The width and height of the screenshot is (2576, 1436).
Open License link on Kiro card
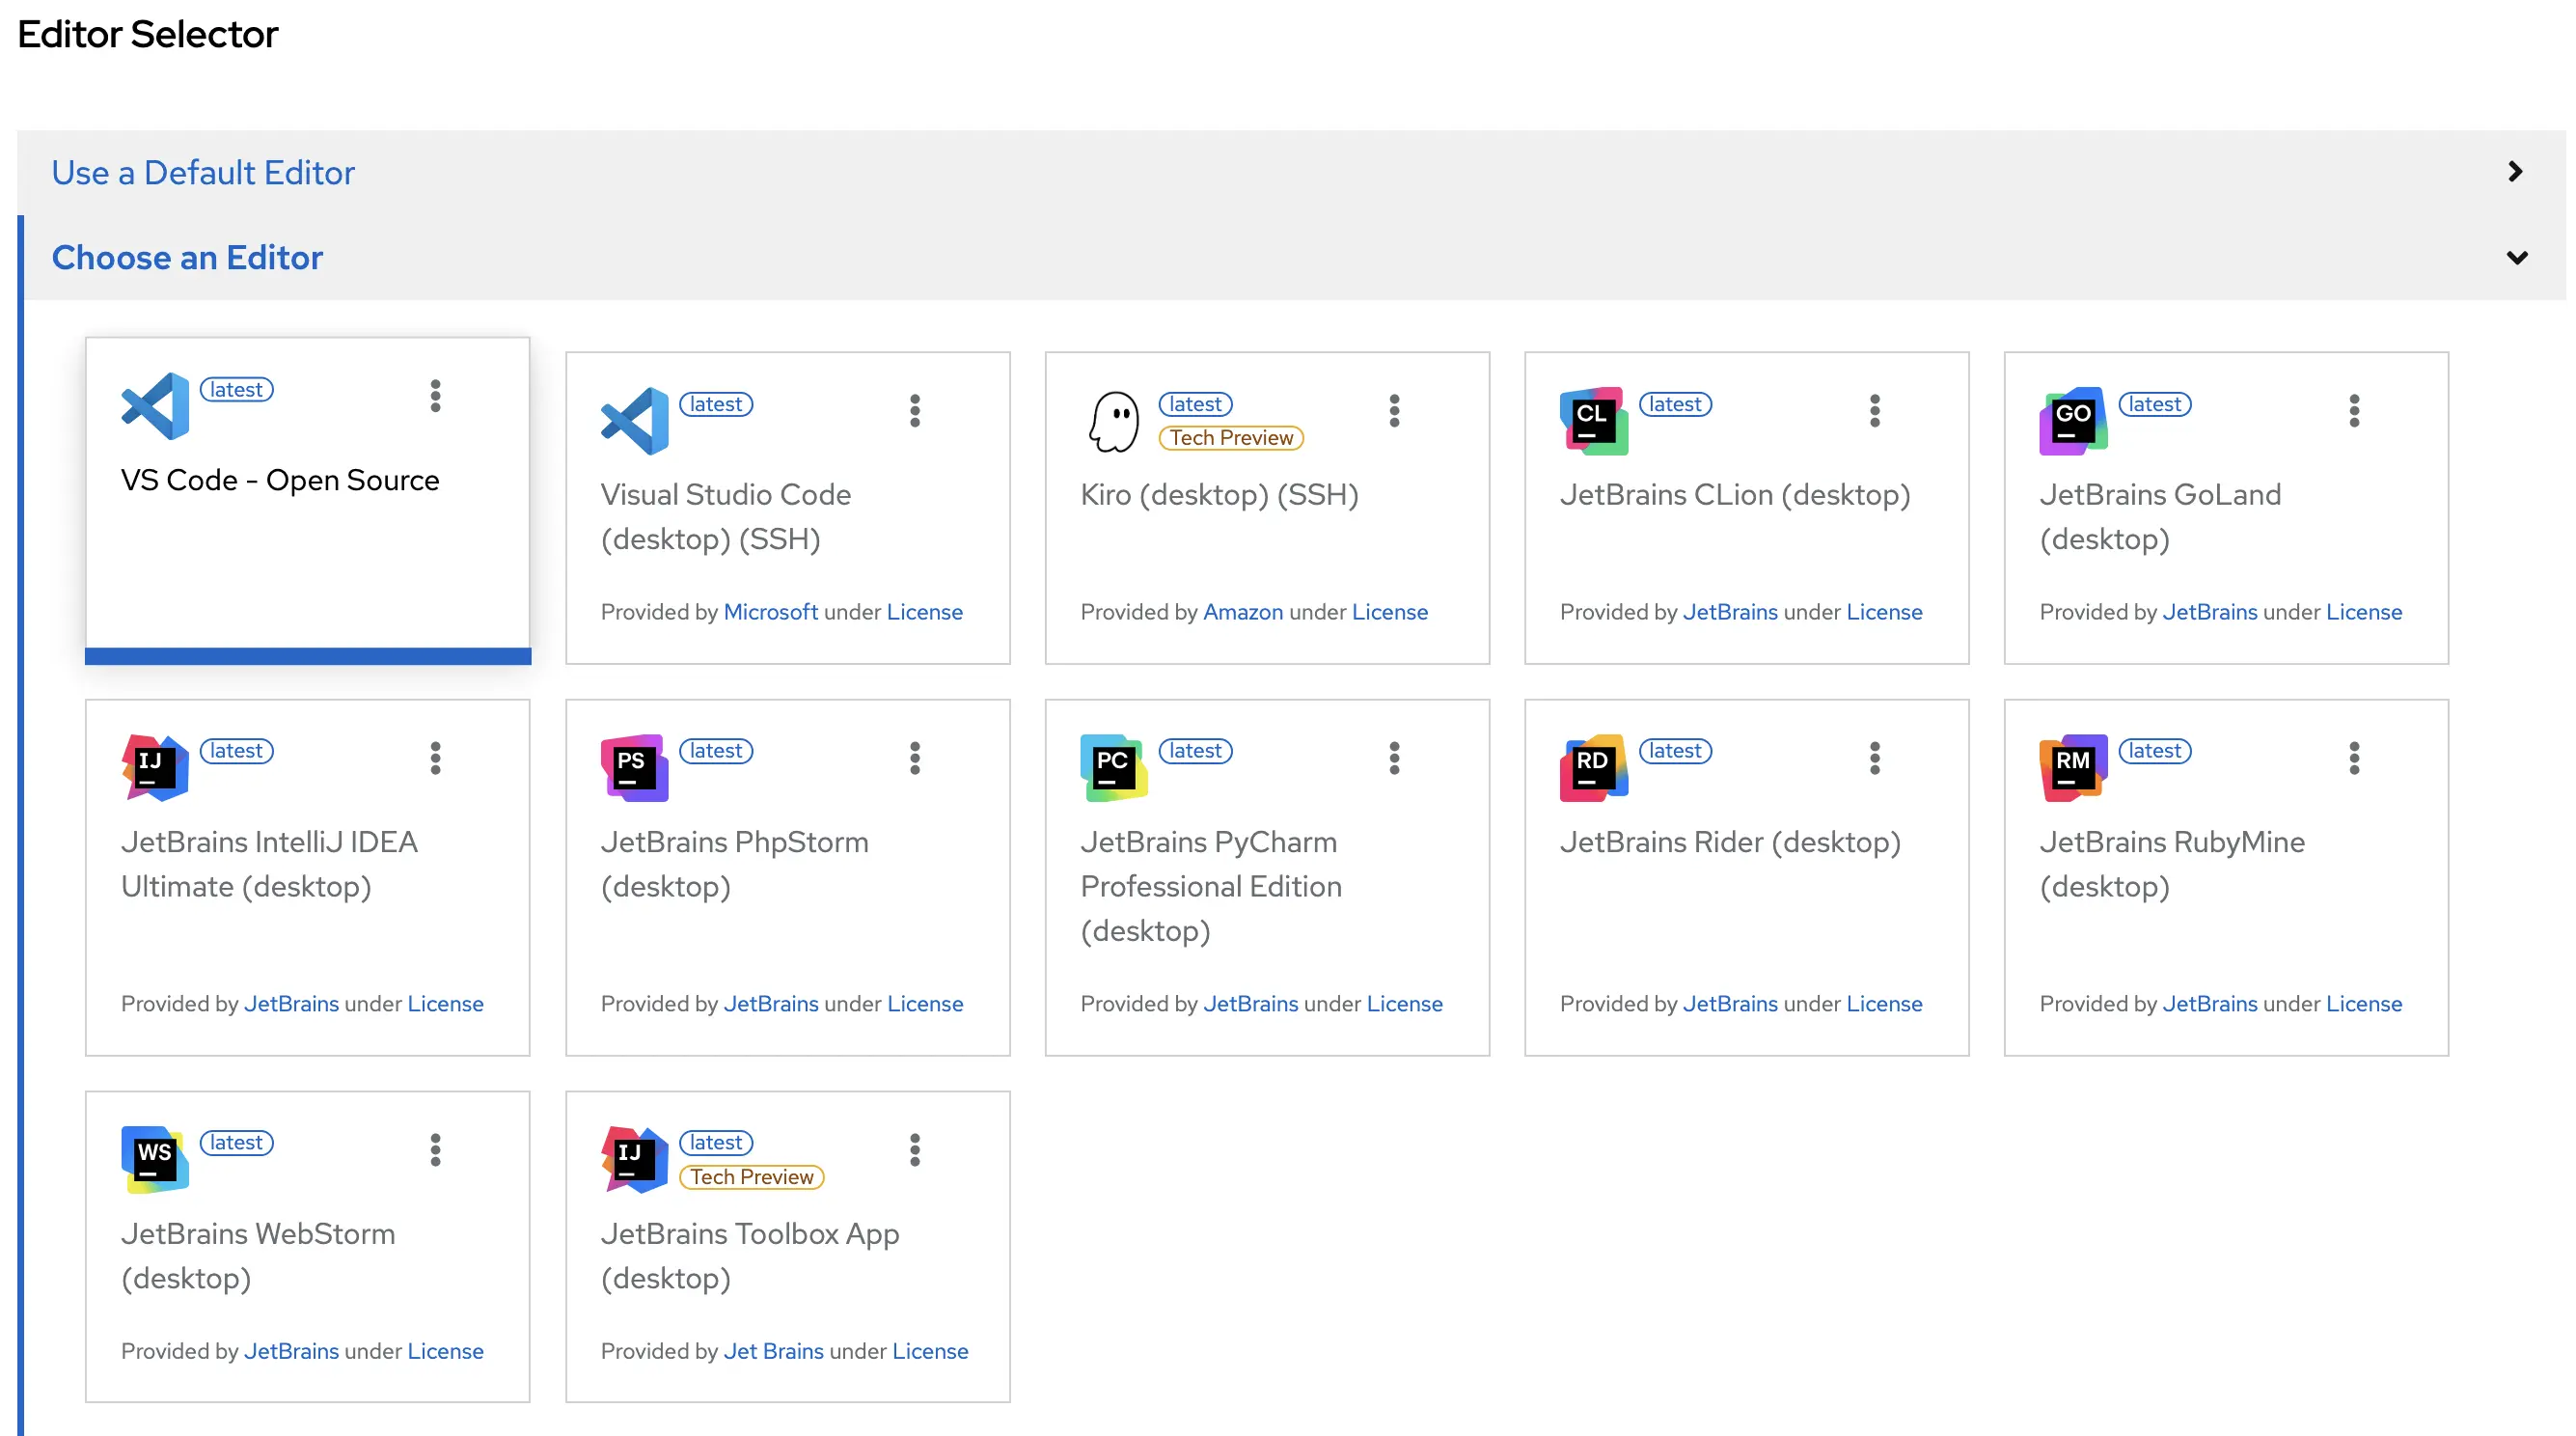pos(1390,612)
